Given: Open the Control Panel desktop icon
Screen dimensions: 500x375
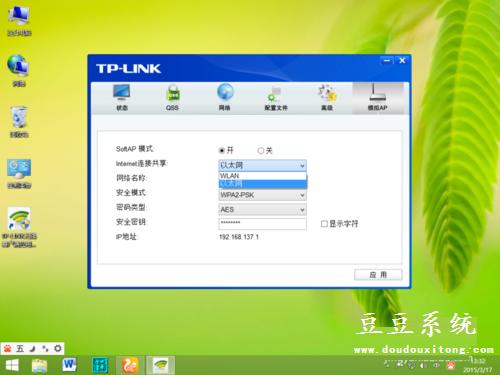Looking at the screenshot, I should [19, 173].
